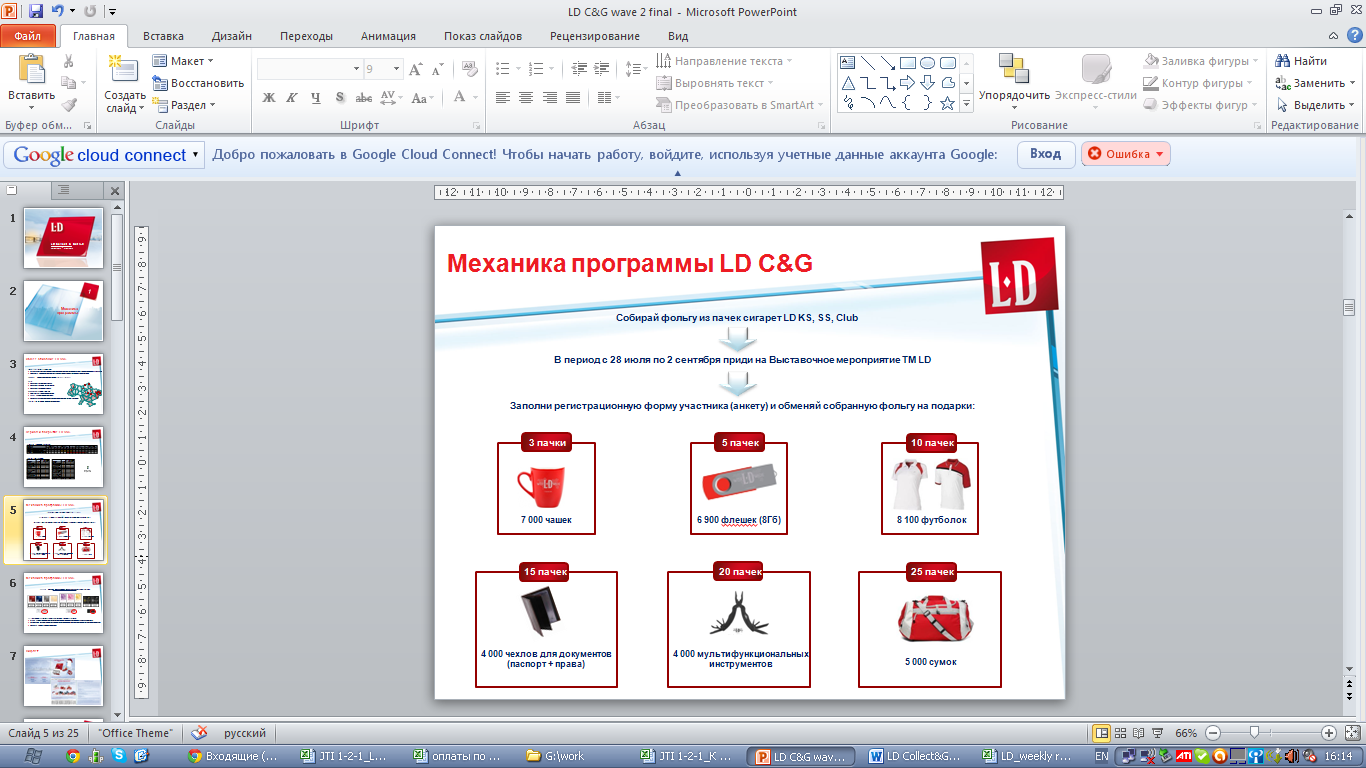
Task: Open the Select (Выделить) dropdown
Action: point(1315,105)
